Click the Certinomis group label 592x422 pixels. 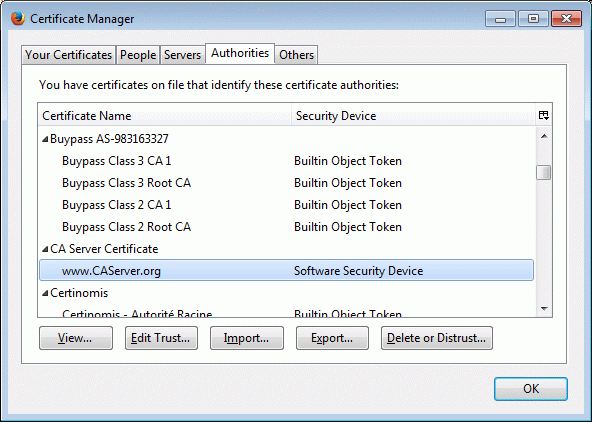coord(79,293)
